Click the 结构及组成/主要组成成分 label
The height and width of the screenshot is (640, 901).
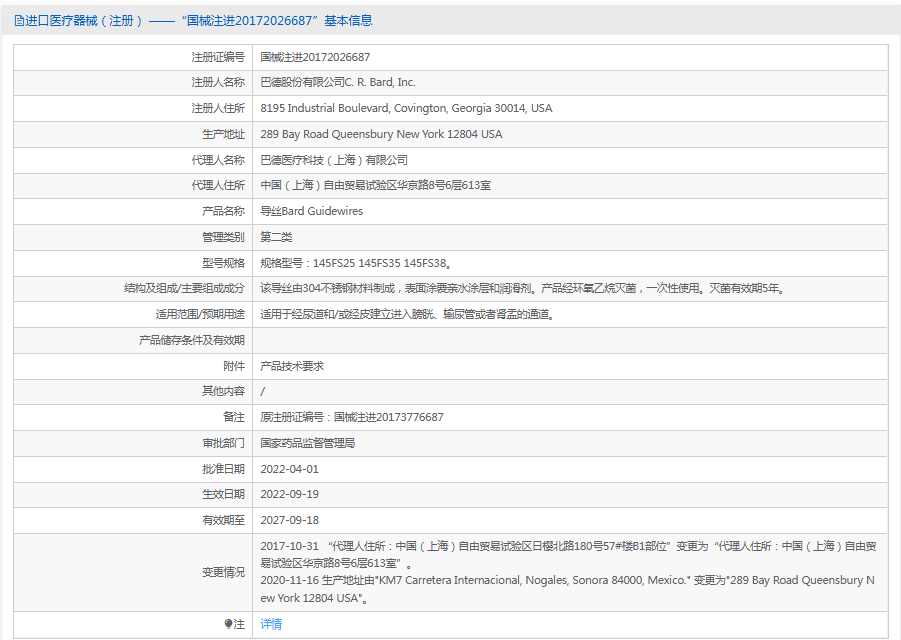(x=184, y=288)
